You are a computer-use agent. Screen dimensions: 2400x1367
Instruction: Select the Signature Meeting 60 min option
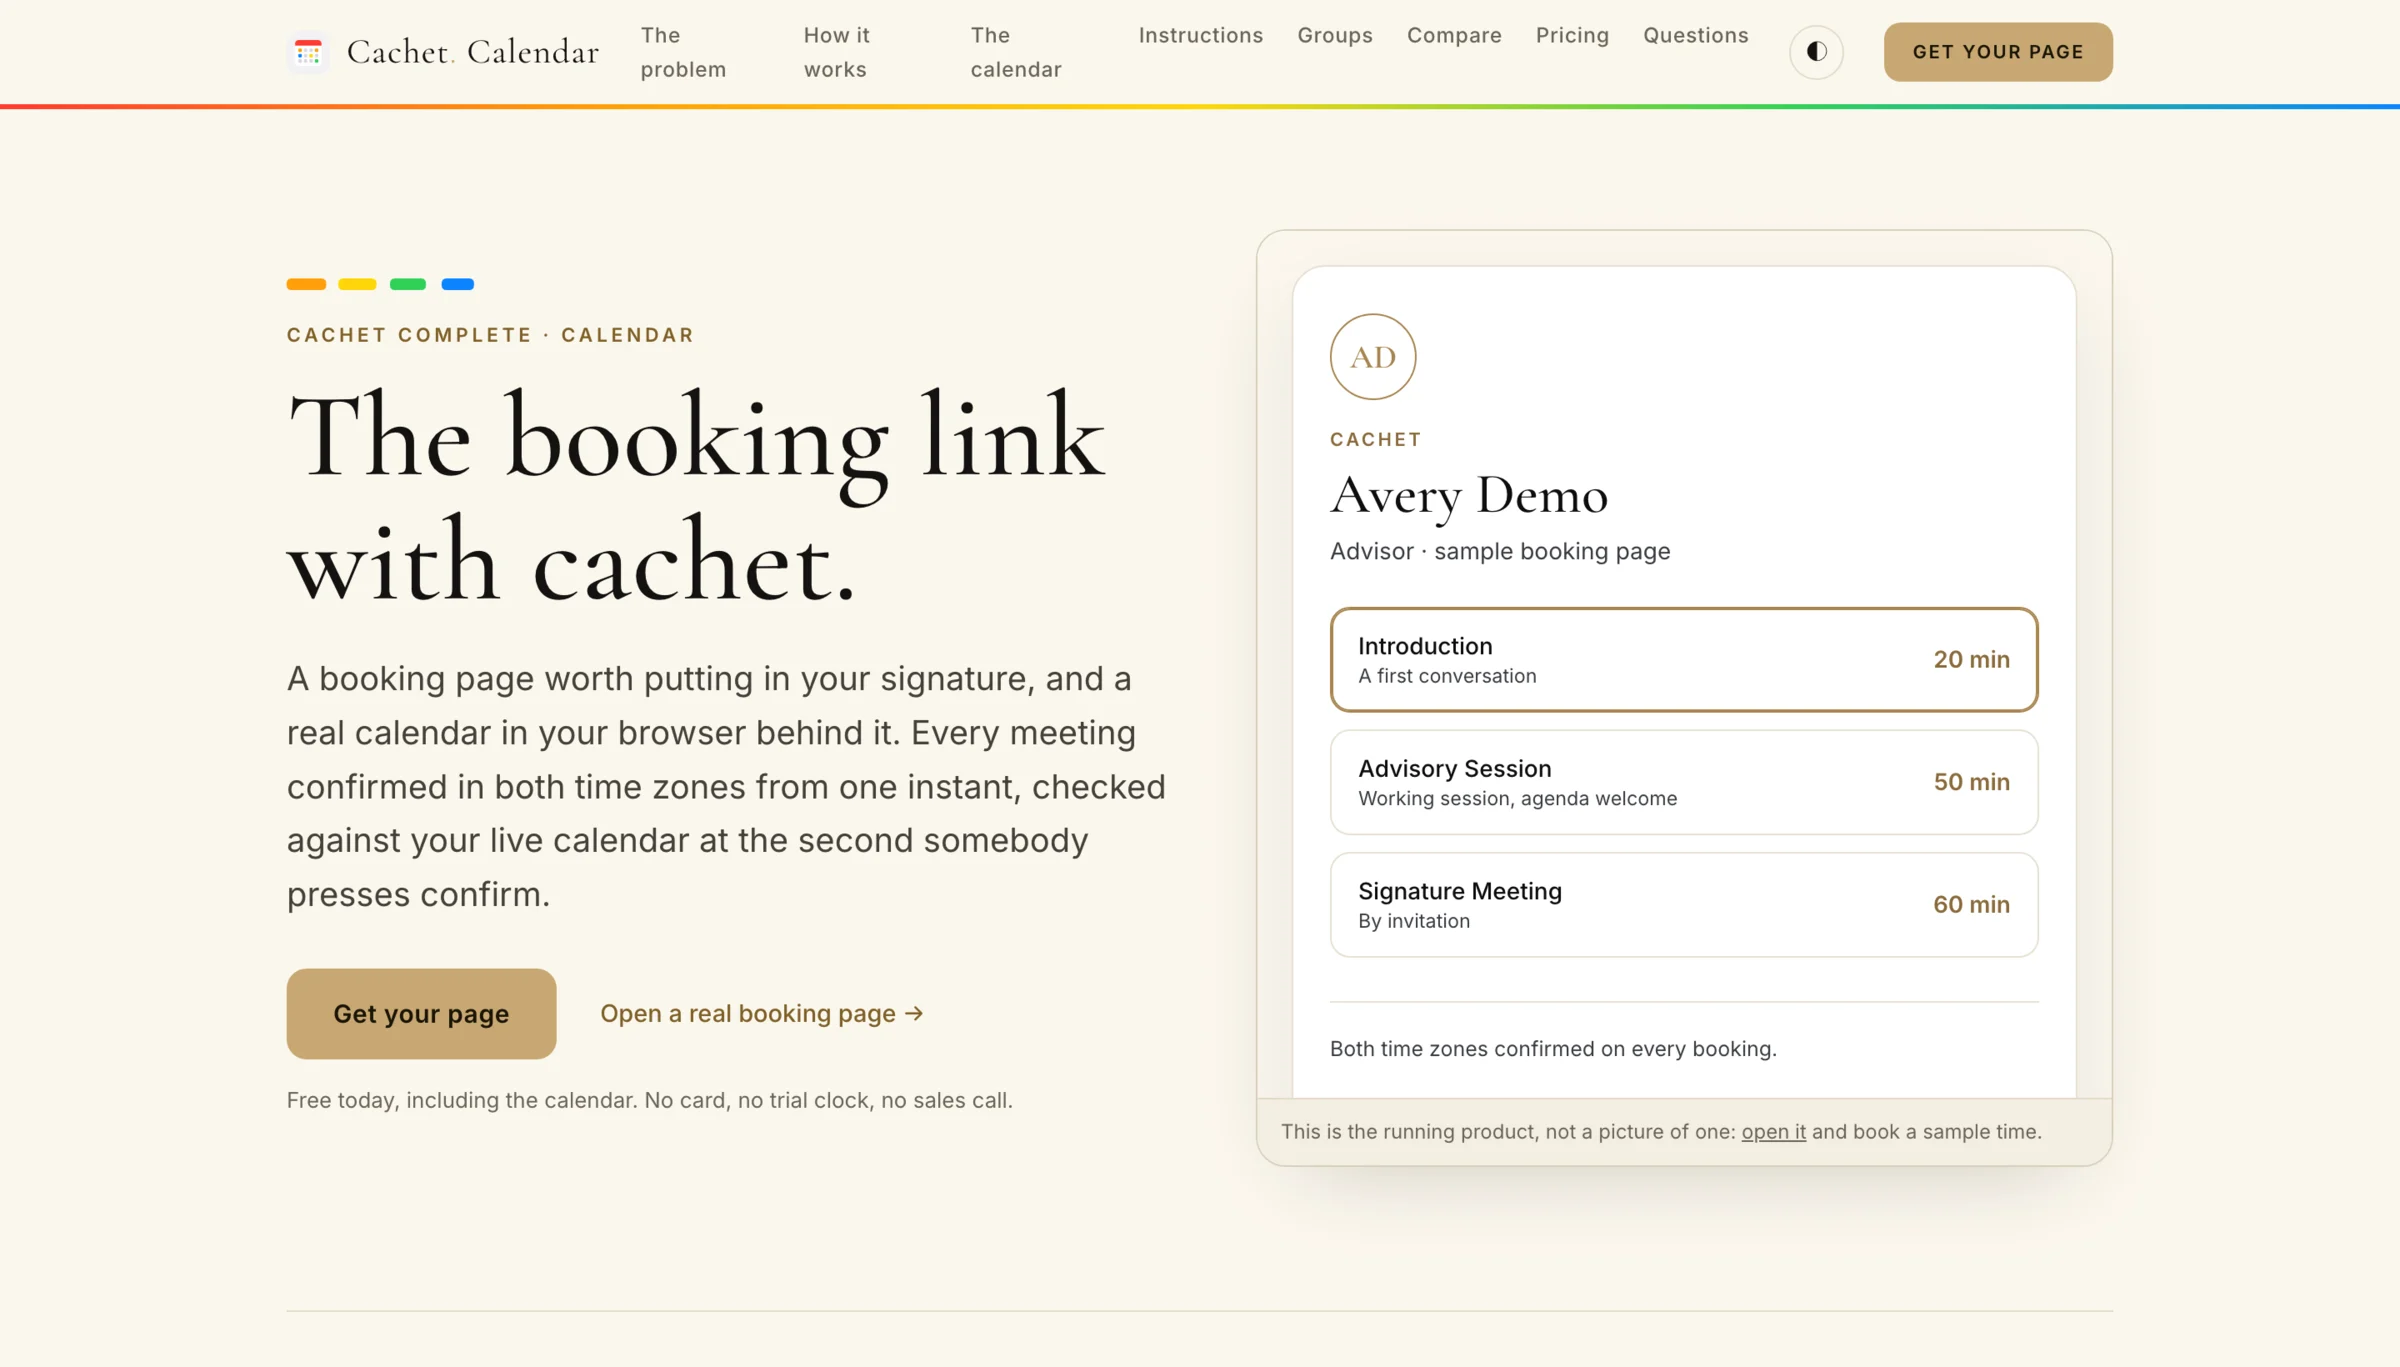pyautogui.click(x=1684, y=904)
